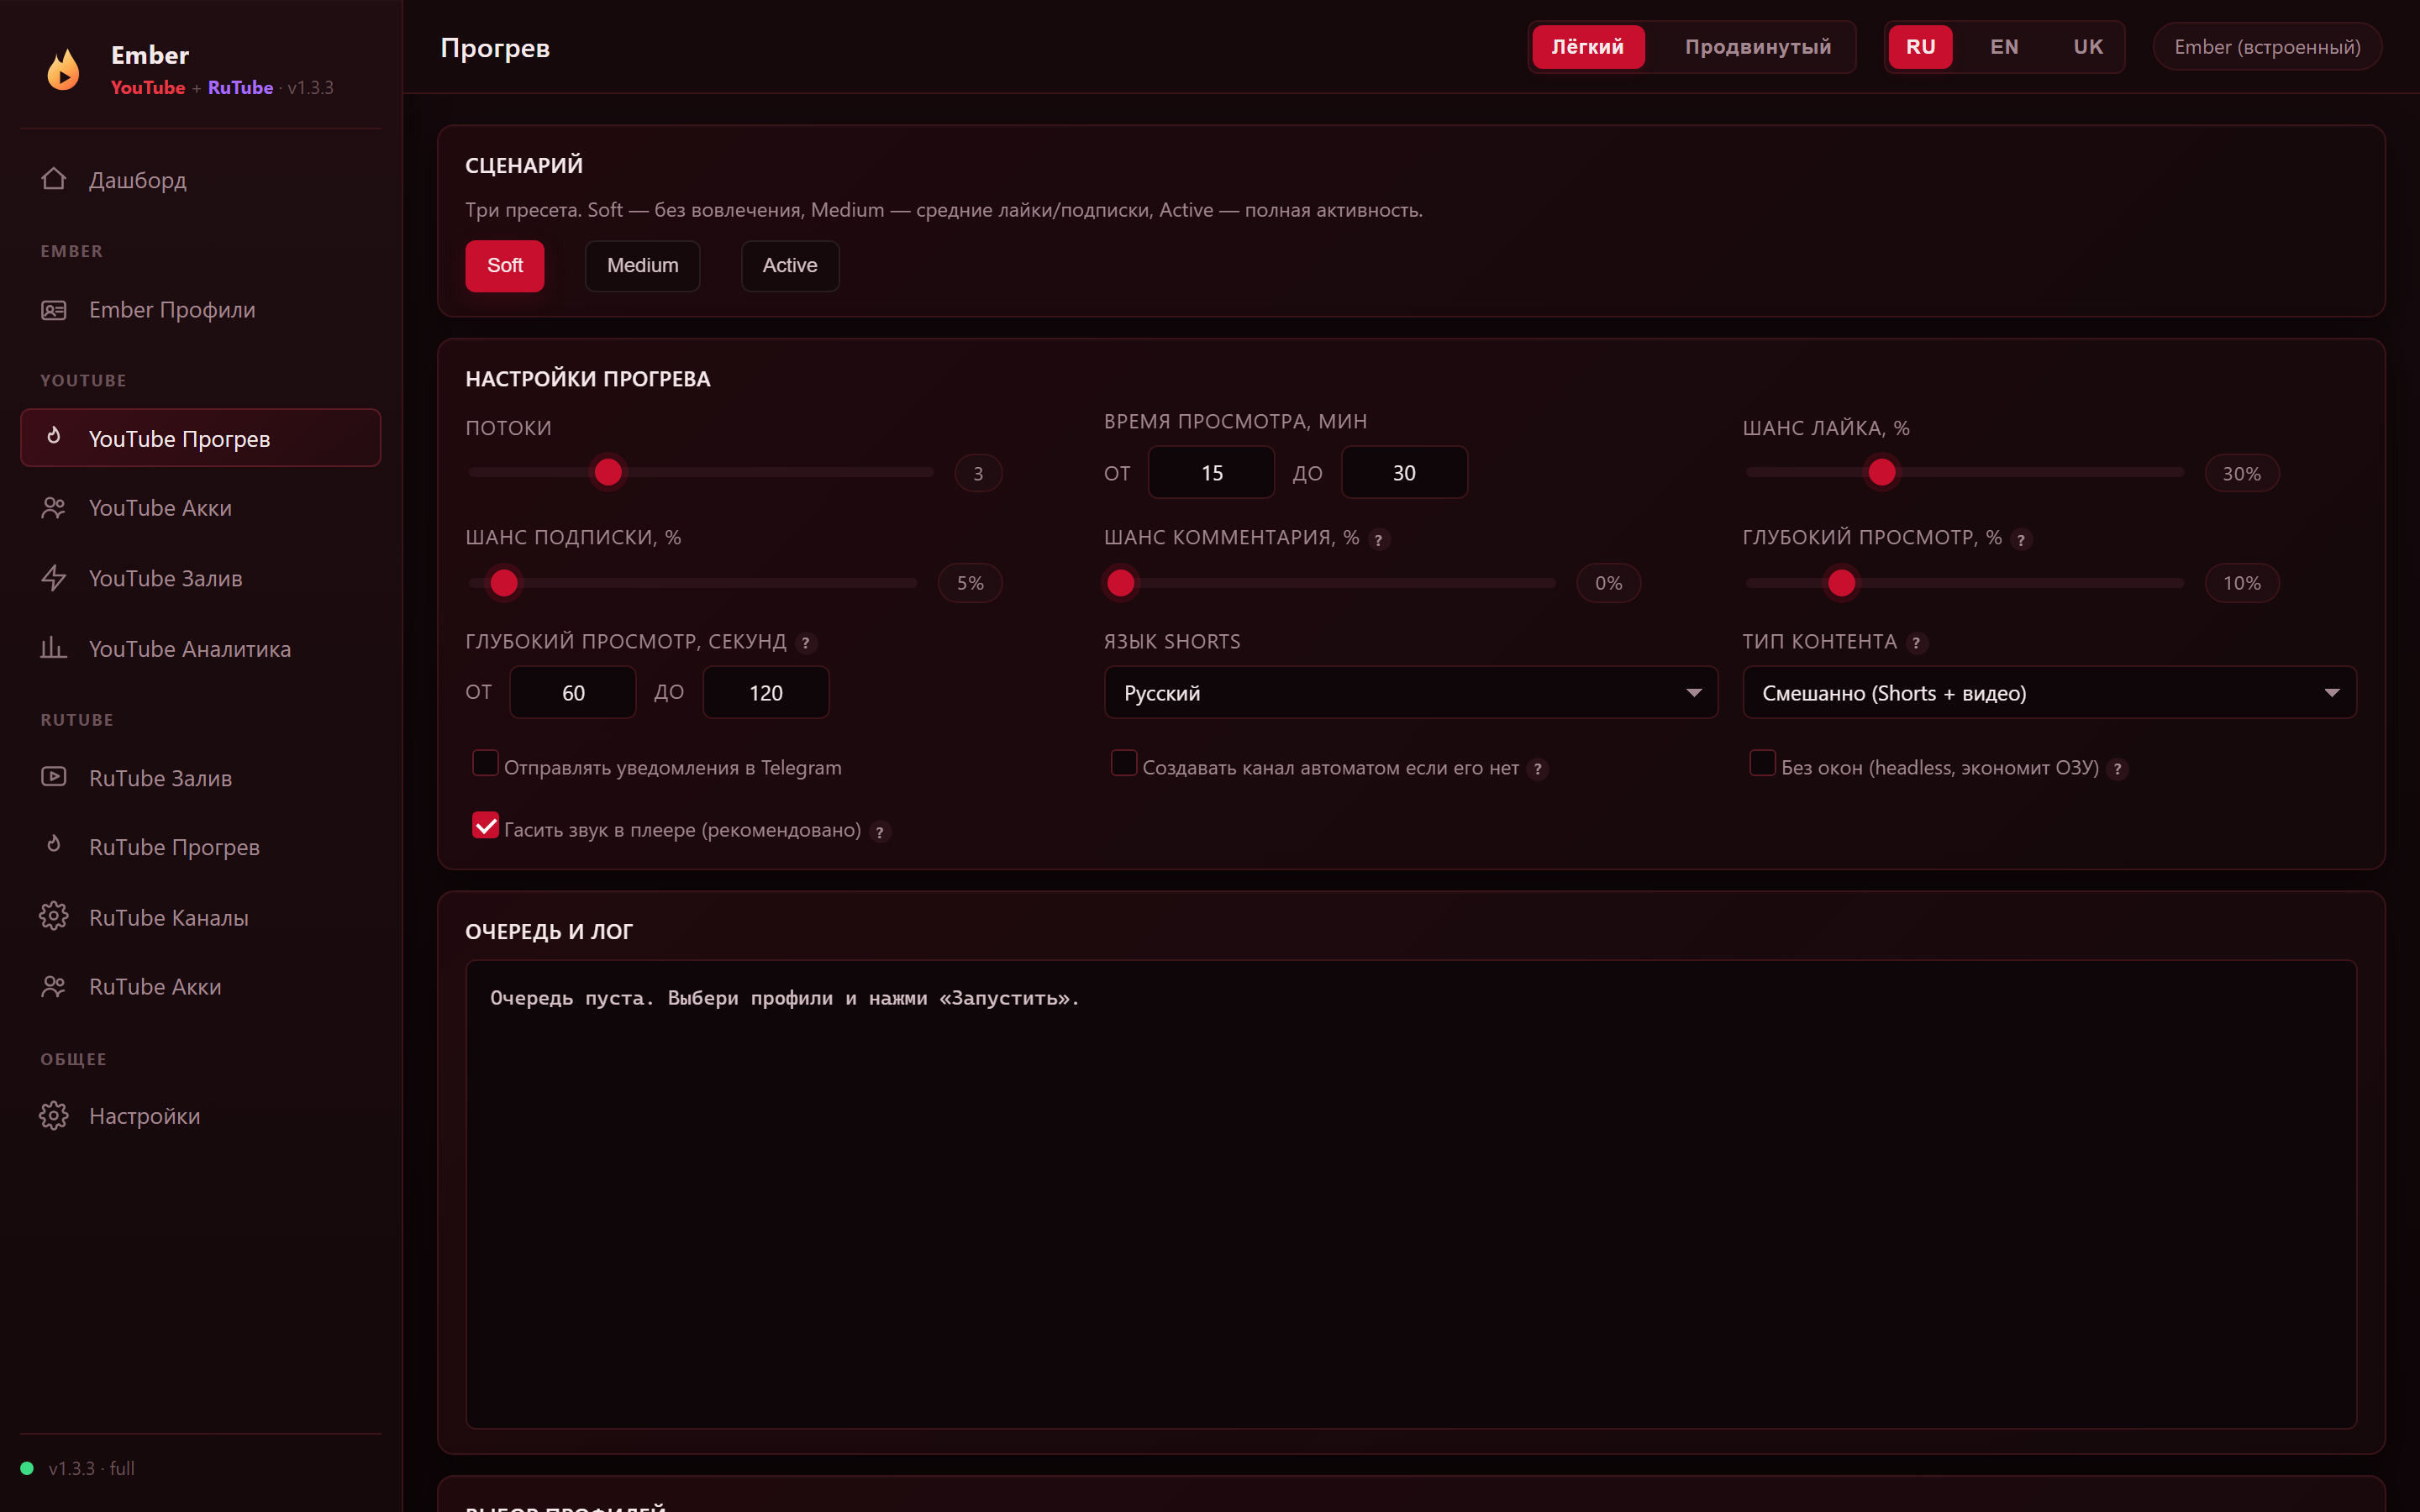Select the Active scenario preset
Viewport: 2420px width, 1512px height.
(790, 266)
